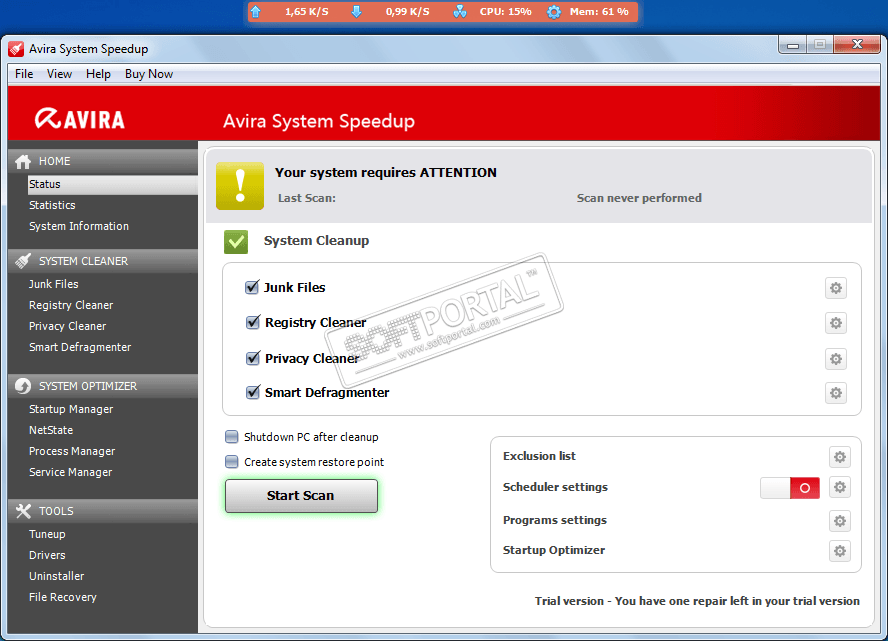The image size is (888, 641).
Task: Click the Programs settings label
Action: tap(554, 520)
